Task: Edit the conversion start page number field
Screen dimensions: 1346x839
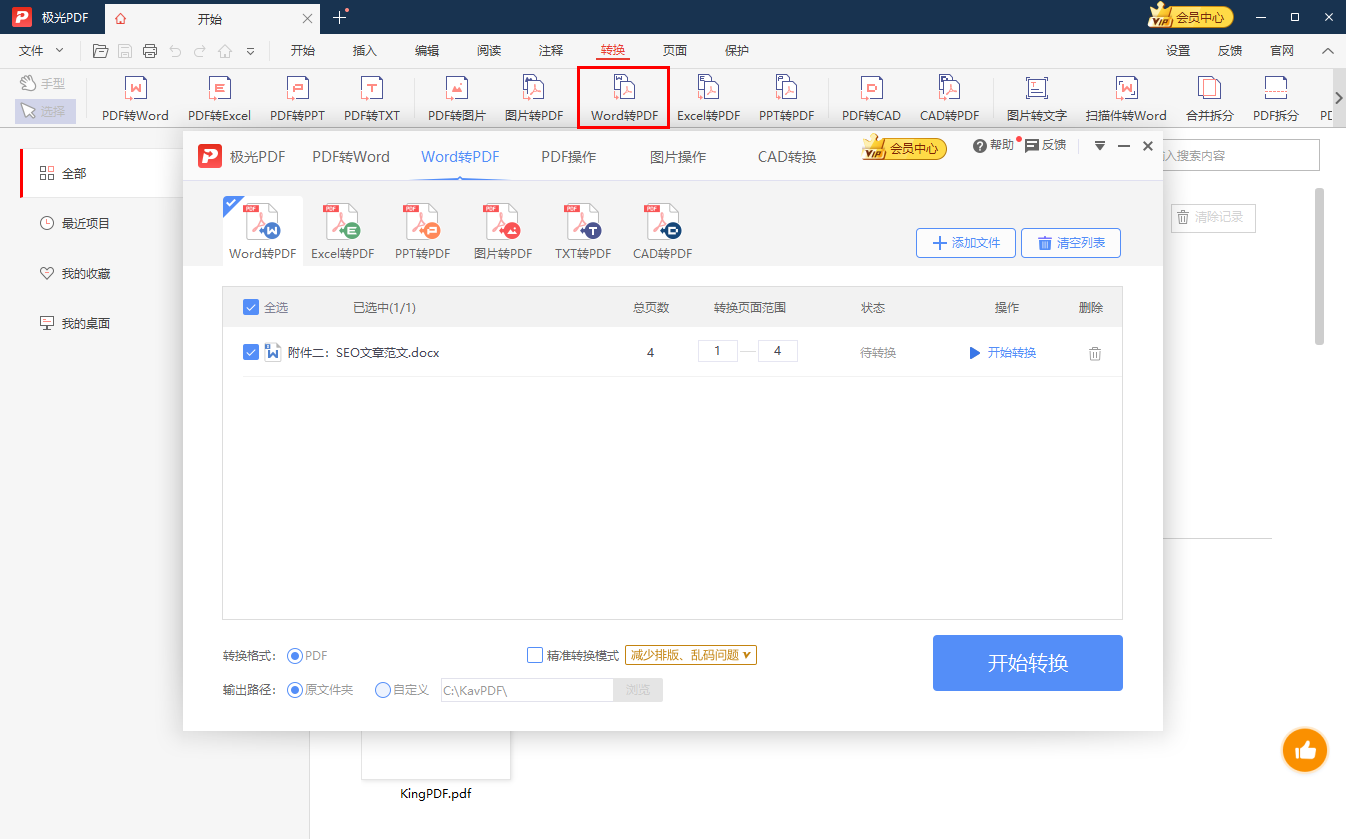Action: (x=717, y=350)
